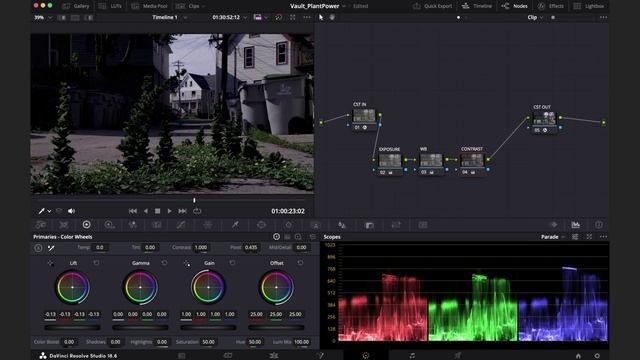Click the Contrast value field

pyautogui.click(x=200, y=247)
